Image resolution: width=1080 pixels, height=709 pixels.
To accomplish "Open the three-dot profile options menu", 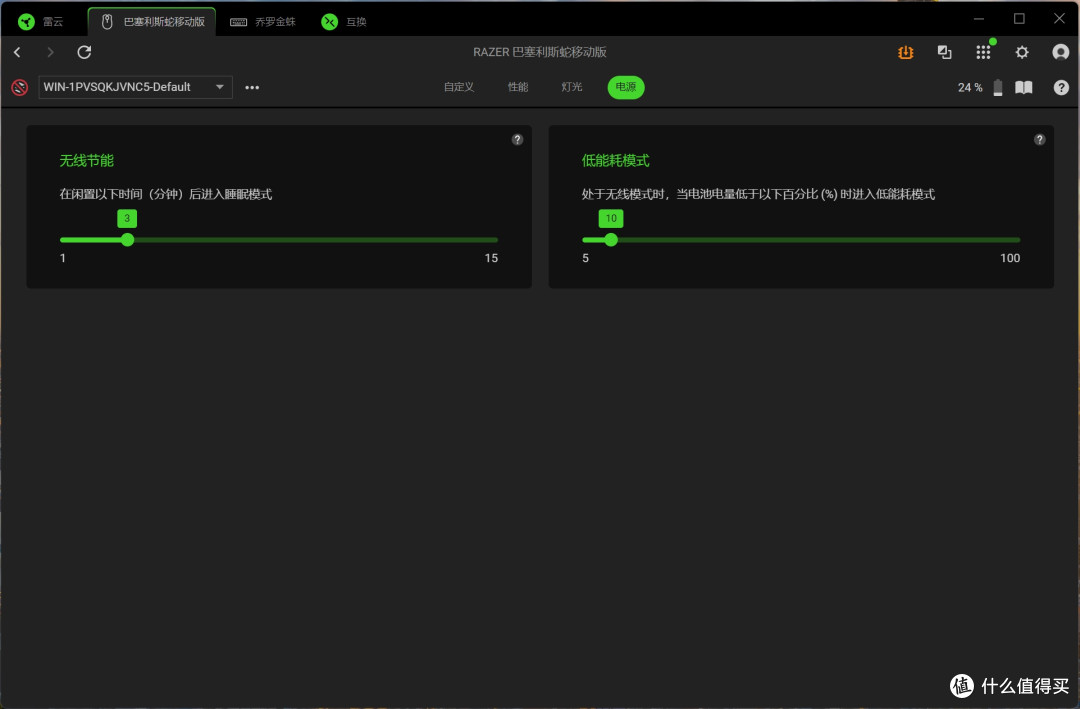I will pyautogui.click(x=252, y=88).
